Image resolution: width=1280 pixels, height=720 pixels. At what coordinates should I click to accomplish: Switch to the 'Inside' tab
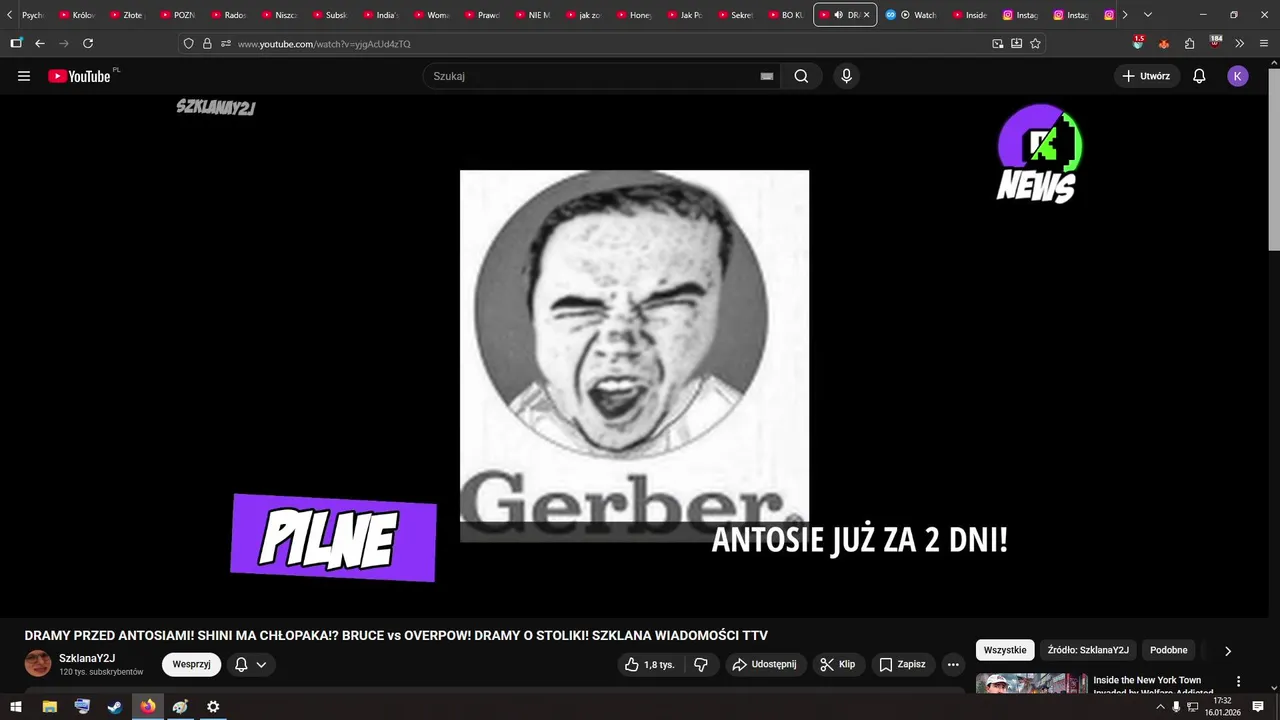pos(970,15)
